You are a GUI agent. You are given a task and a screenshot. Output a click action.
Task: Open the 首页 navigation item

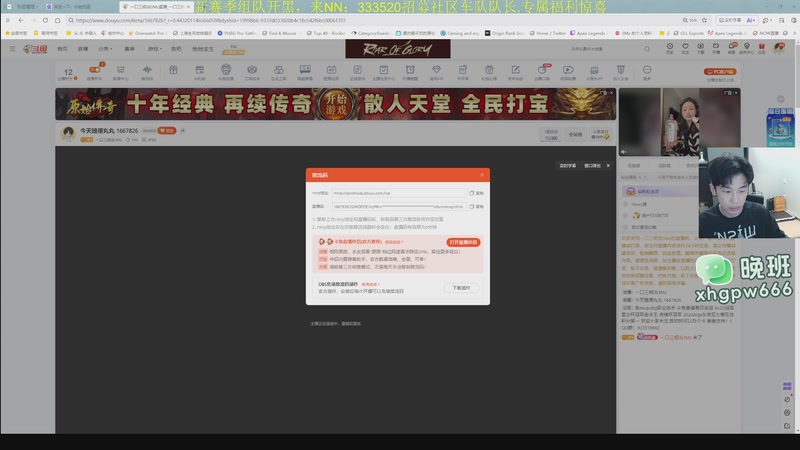(x=62, y=49)
